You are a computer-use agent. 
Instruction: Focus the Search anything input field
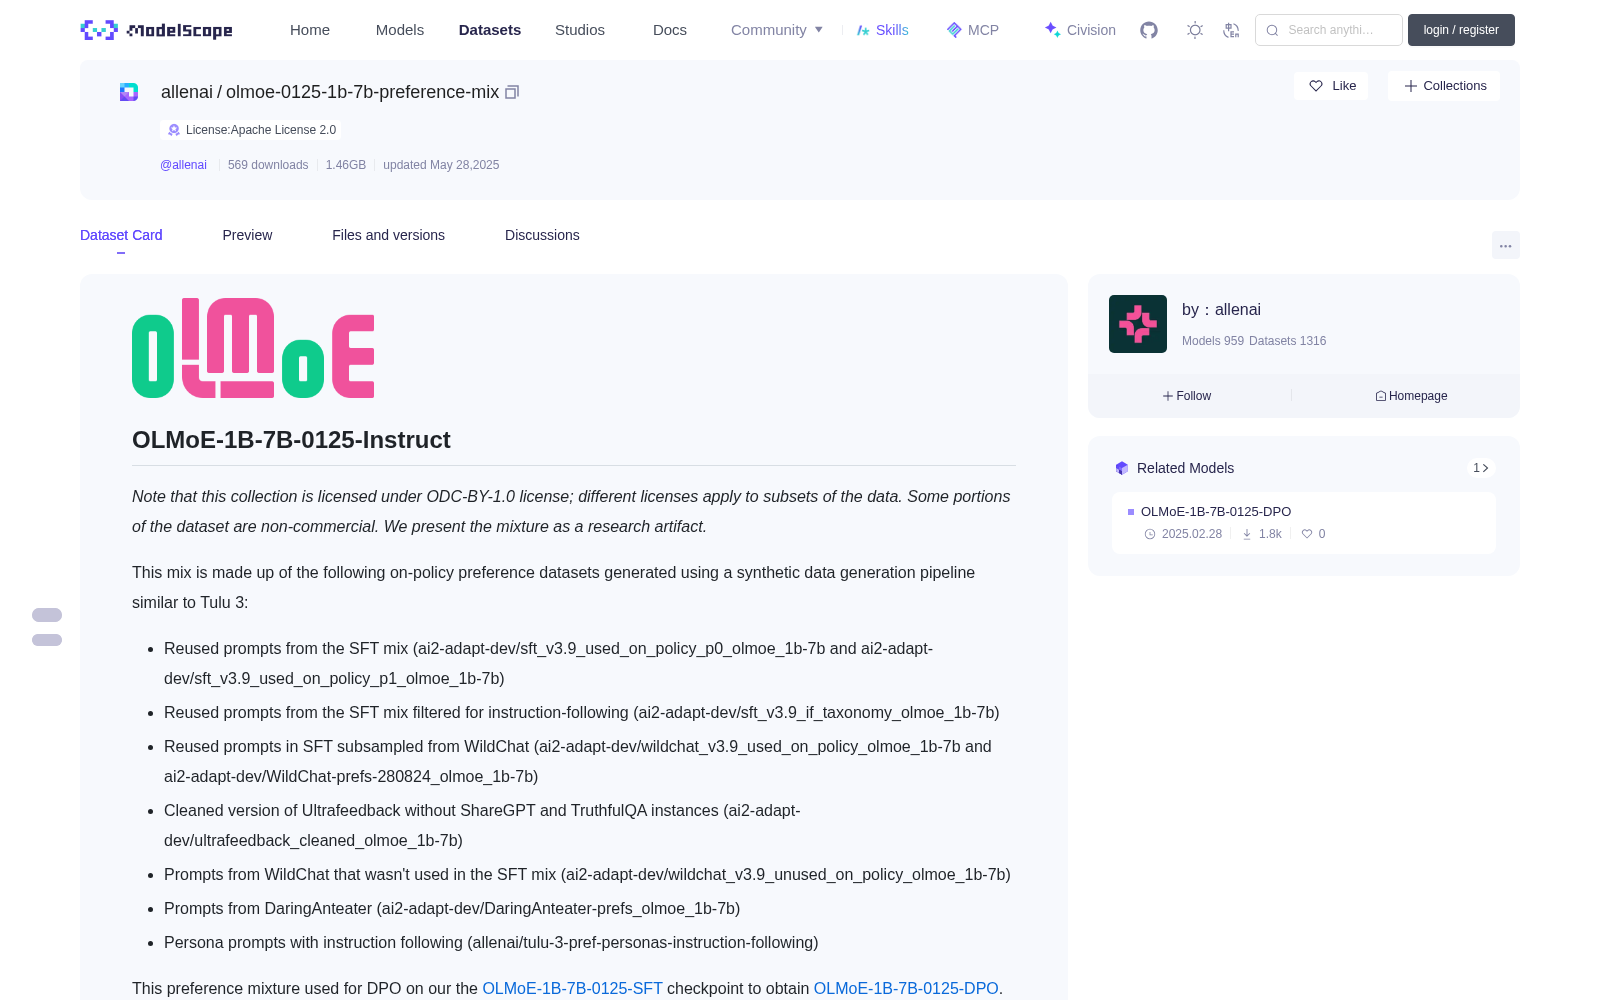(1329, 30)
